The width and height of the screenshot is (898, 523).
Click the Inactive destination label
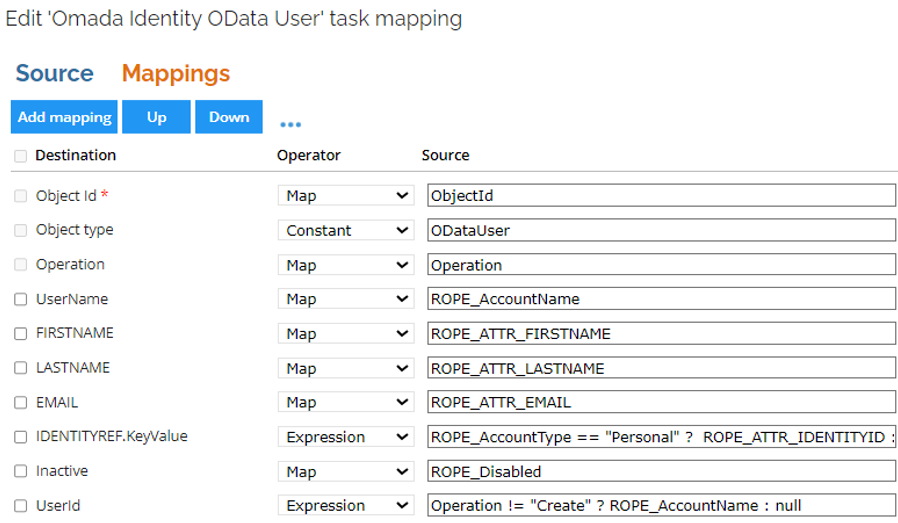pyautogui.click(x=62, y=471)
